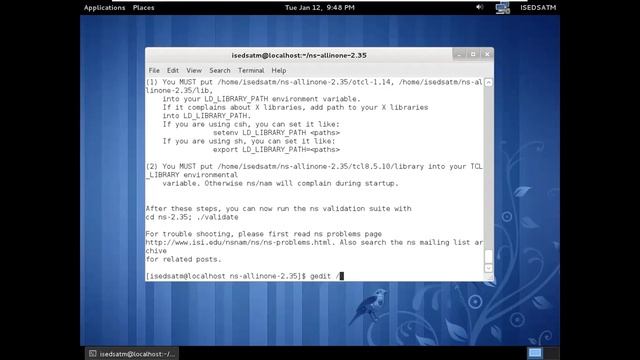Open the Terminal menu in menubar
640x360 pixels.
coord(251,71)
